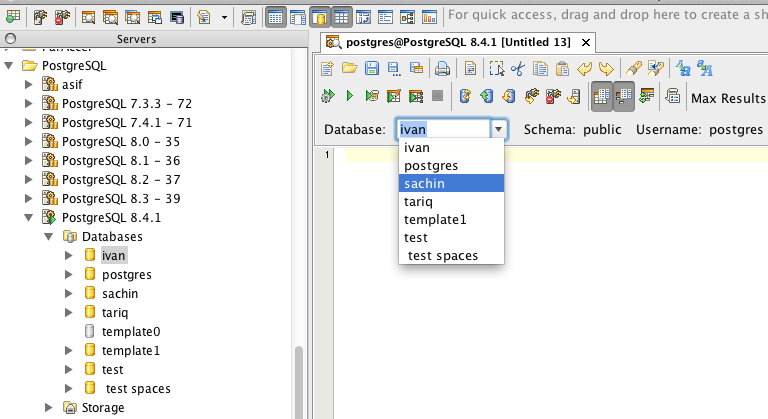768x419 pixels.
Task: Toggle the database cylinder panel icon in top toolbar
Action: 319,18
